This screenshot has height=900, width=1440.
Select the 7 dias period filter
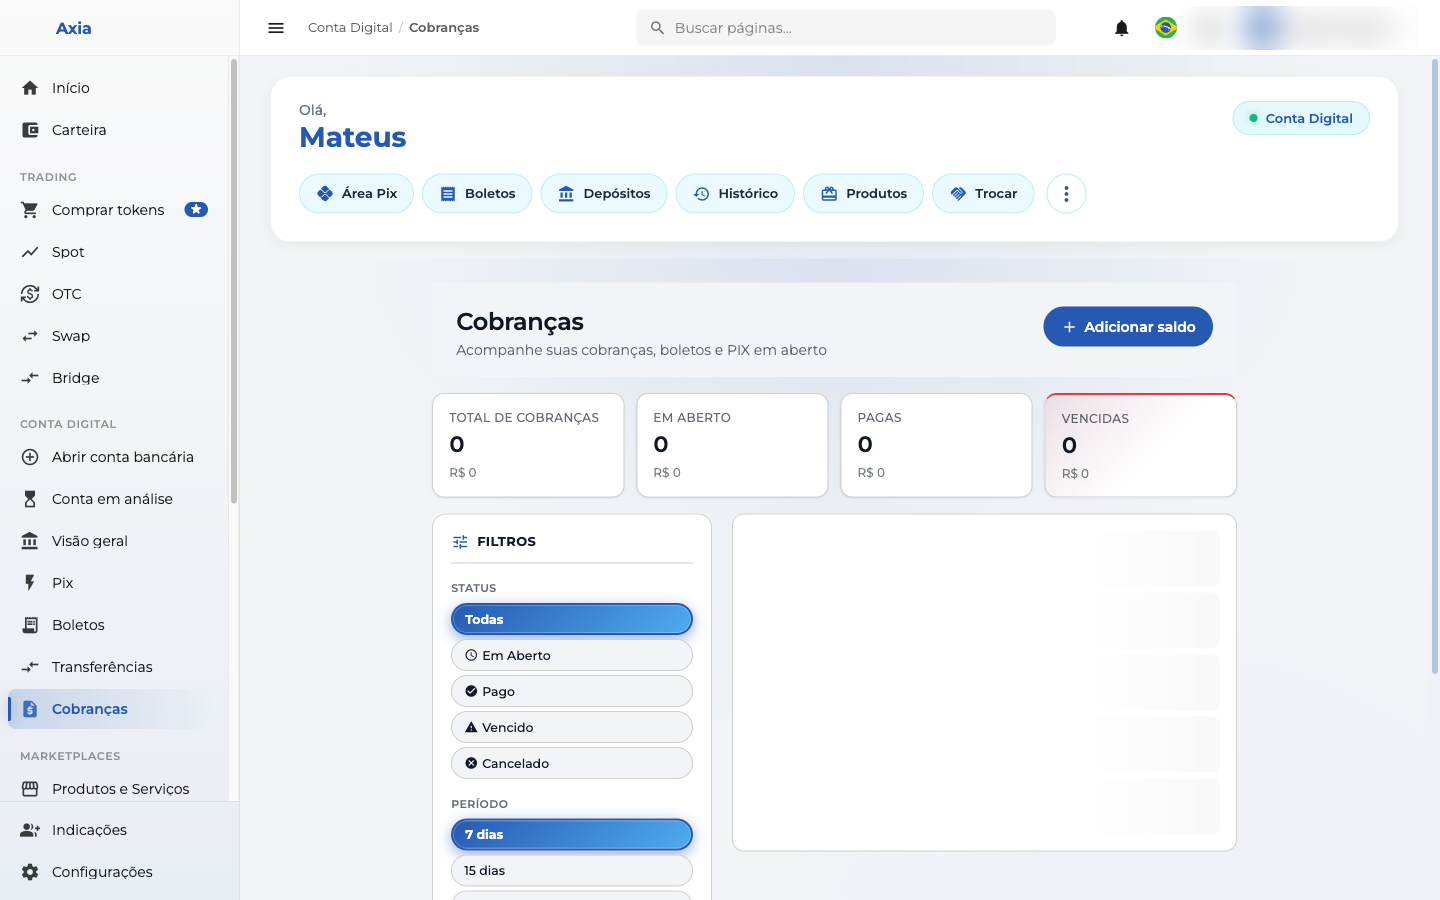click(572, 834)
